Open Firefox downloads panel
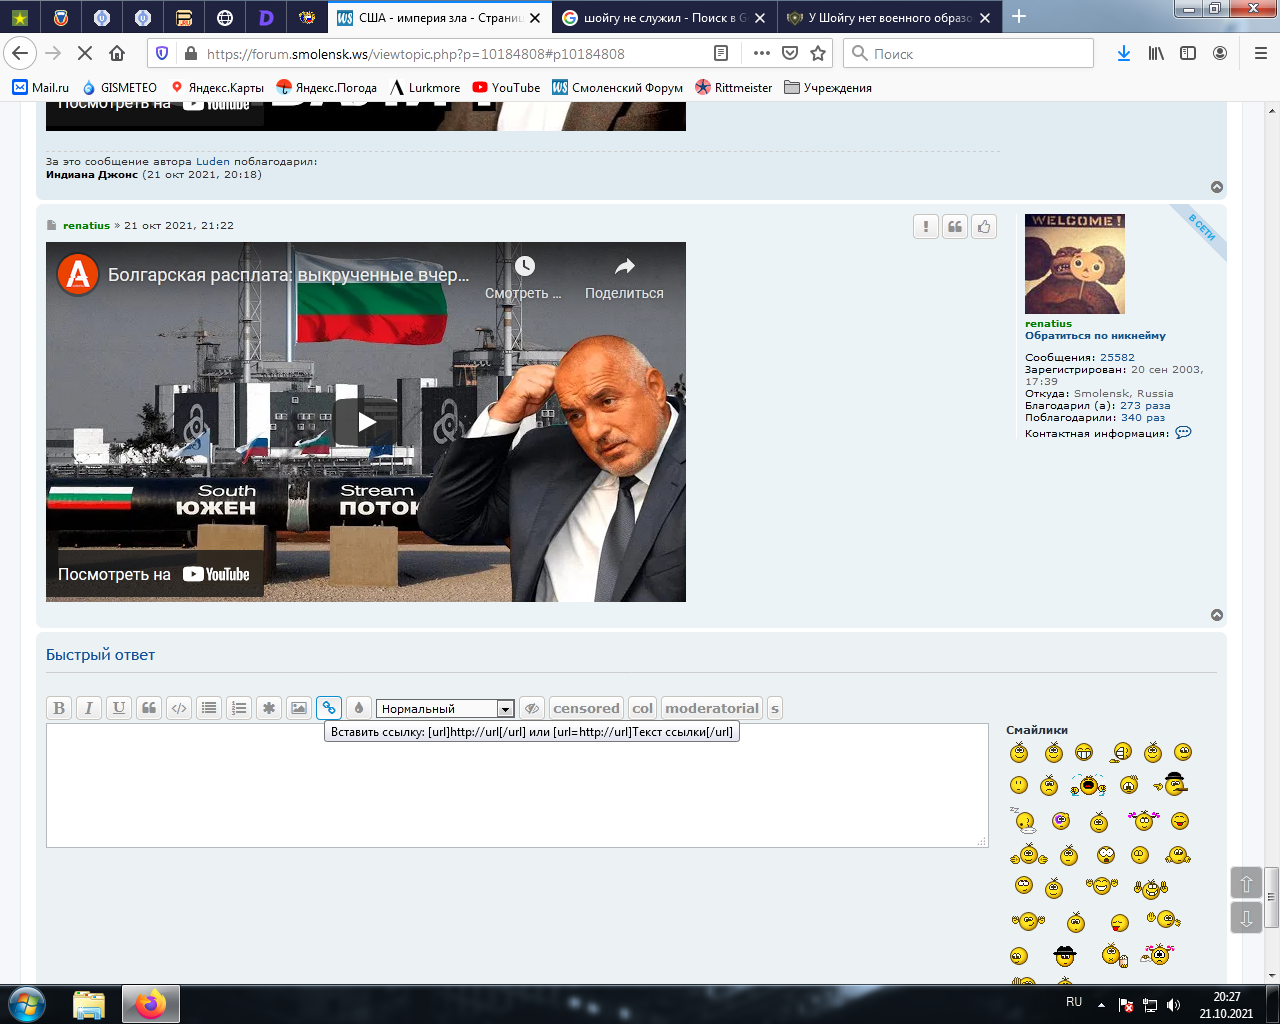This screenshot has width=1280, height=1024. coord(1124,53)
